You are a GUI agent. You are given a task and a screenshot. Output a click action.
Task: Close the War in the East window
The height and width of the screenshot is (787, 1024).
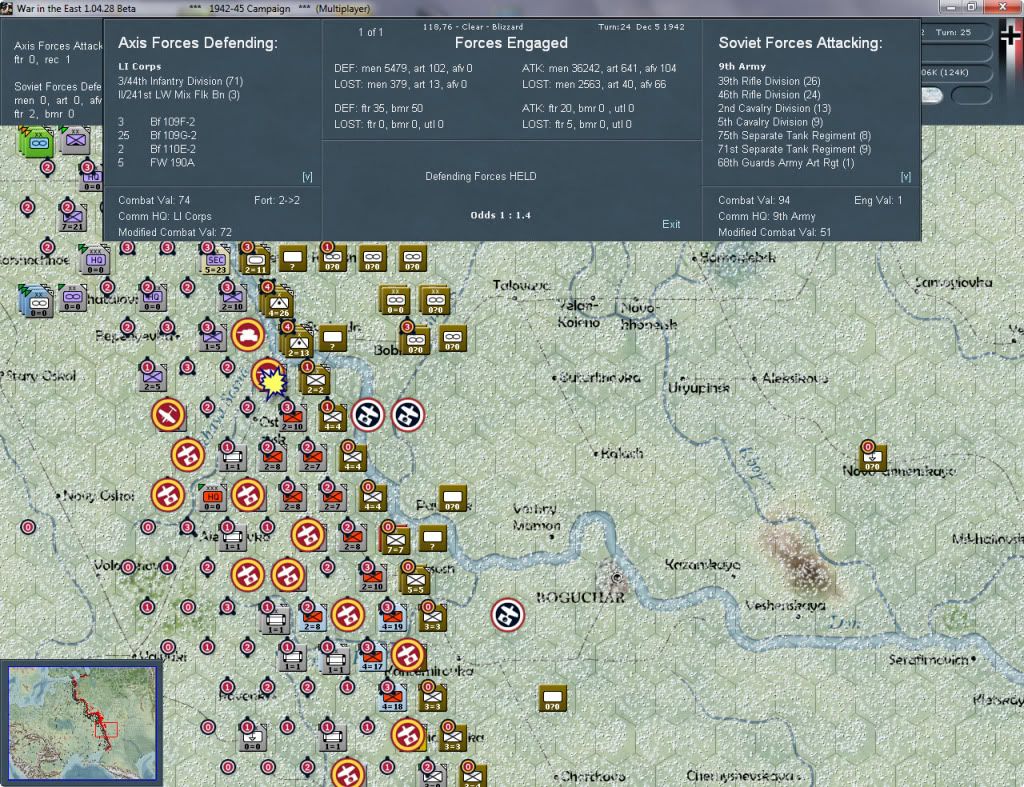click(1002, 7)
